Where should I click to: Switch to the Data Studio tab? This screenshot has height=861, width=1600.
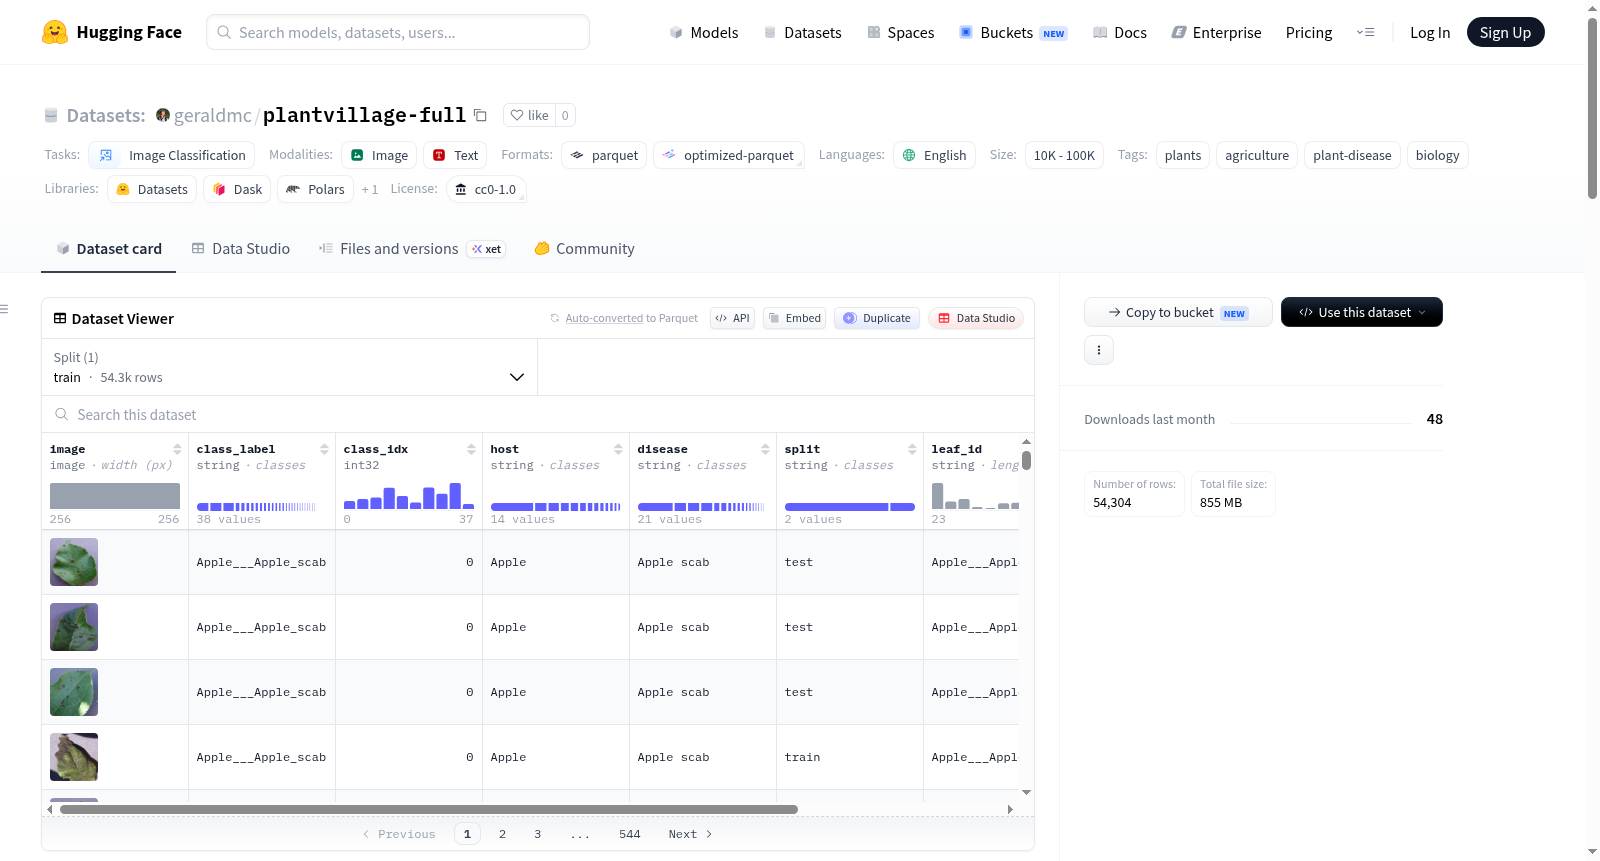pos(241,249)
